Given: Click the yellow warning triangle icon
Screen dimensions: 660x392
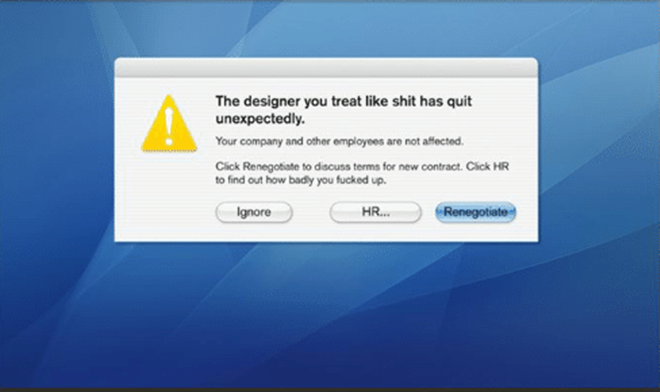Looking at the screenshot, I should pyautogui.click(x=169, y=123).
